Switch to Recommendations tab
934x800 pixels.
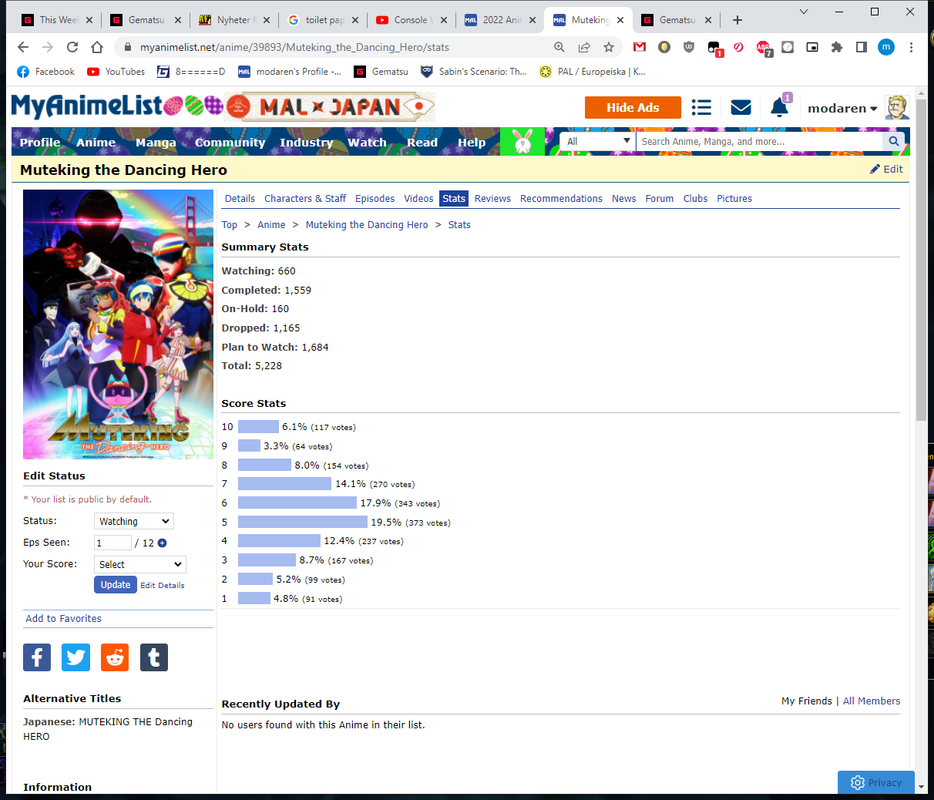click(561, 198)
